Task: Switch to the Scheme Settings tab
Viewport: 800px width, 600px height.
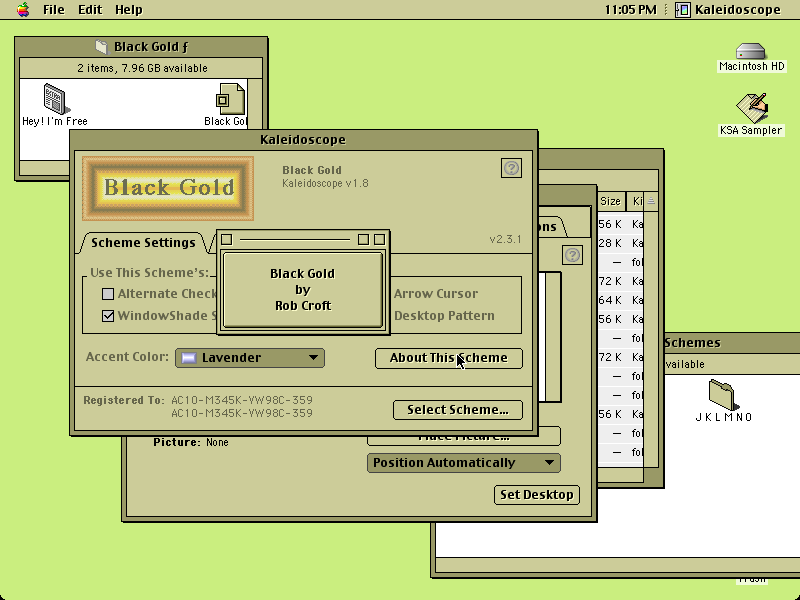Action: [x=143, y=242]
